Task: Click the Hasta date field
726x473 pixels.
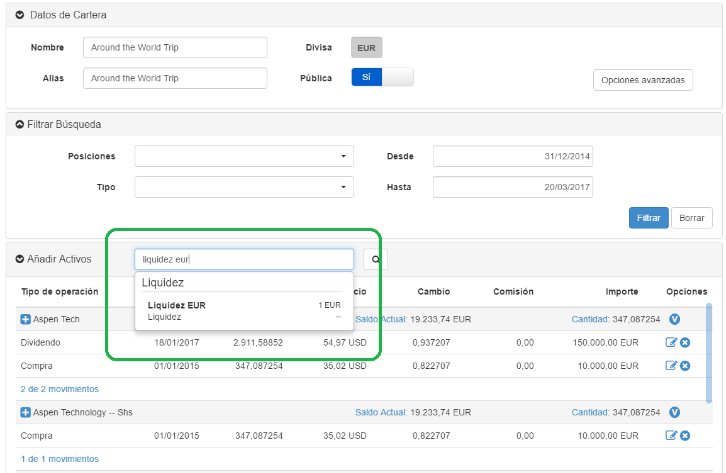Action: coord(513,187)
